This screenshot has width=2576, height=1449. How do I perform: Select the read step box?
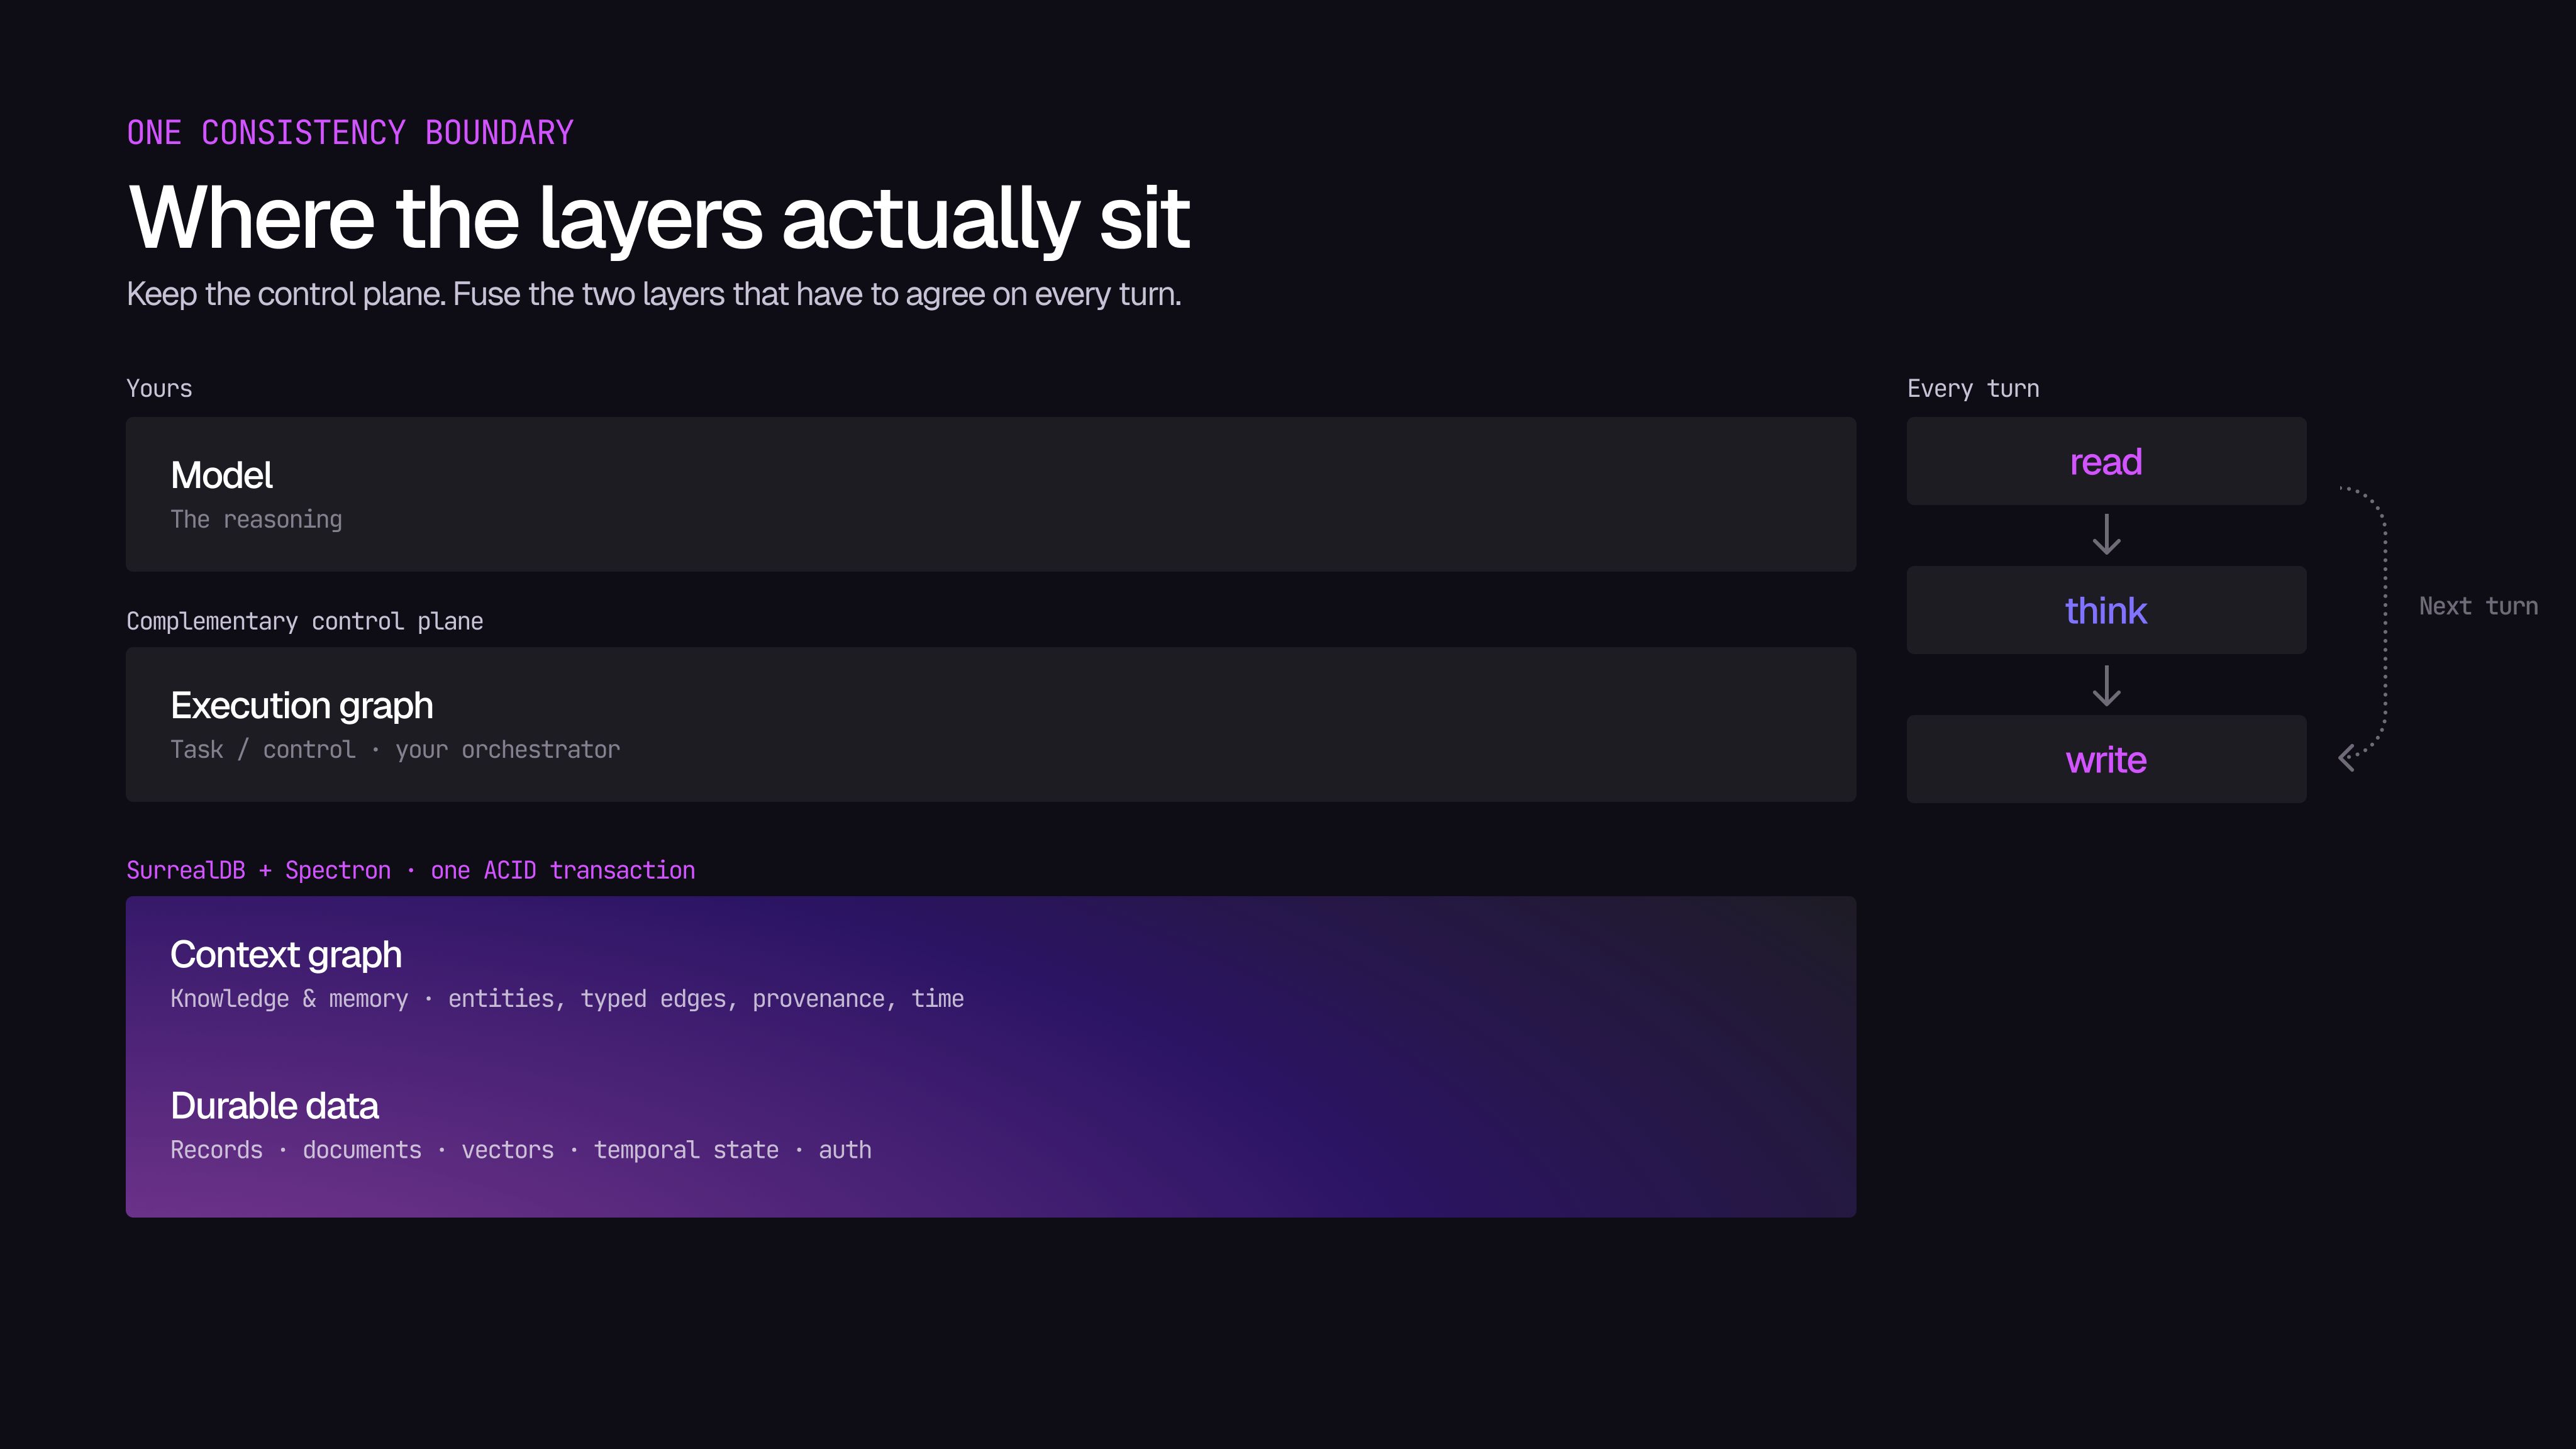[2106, 461]
